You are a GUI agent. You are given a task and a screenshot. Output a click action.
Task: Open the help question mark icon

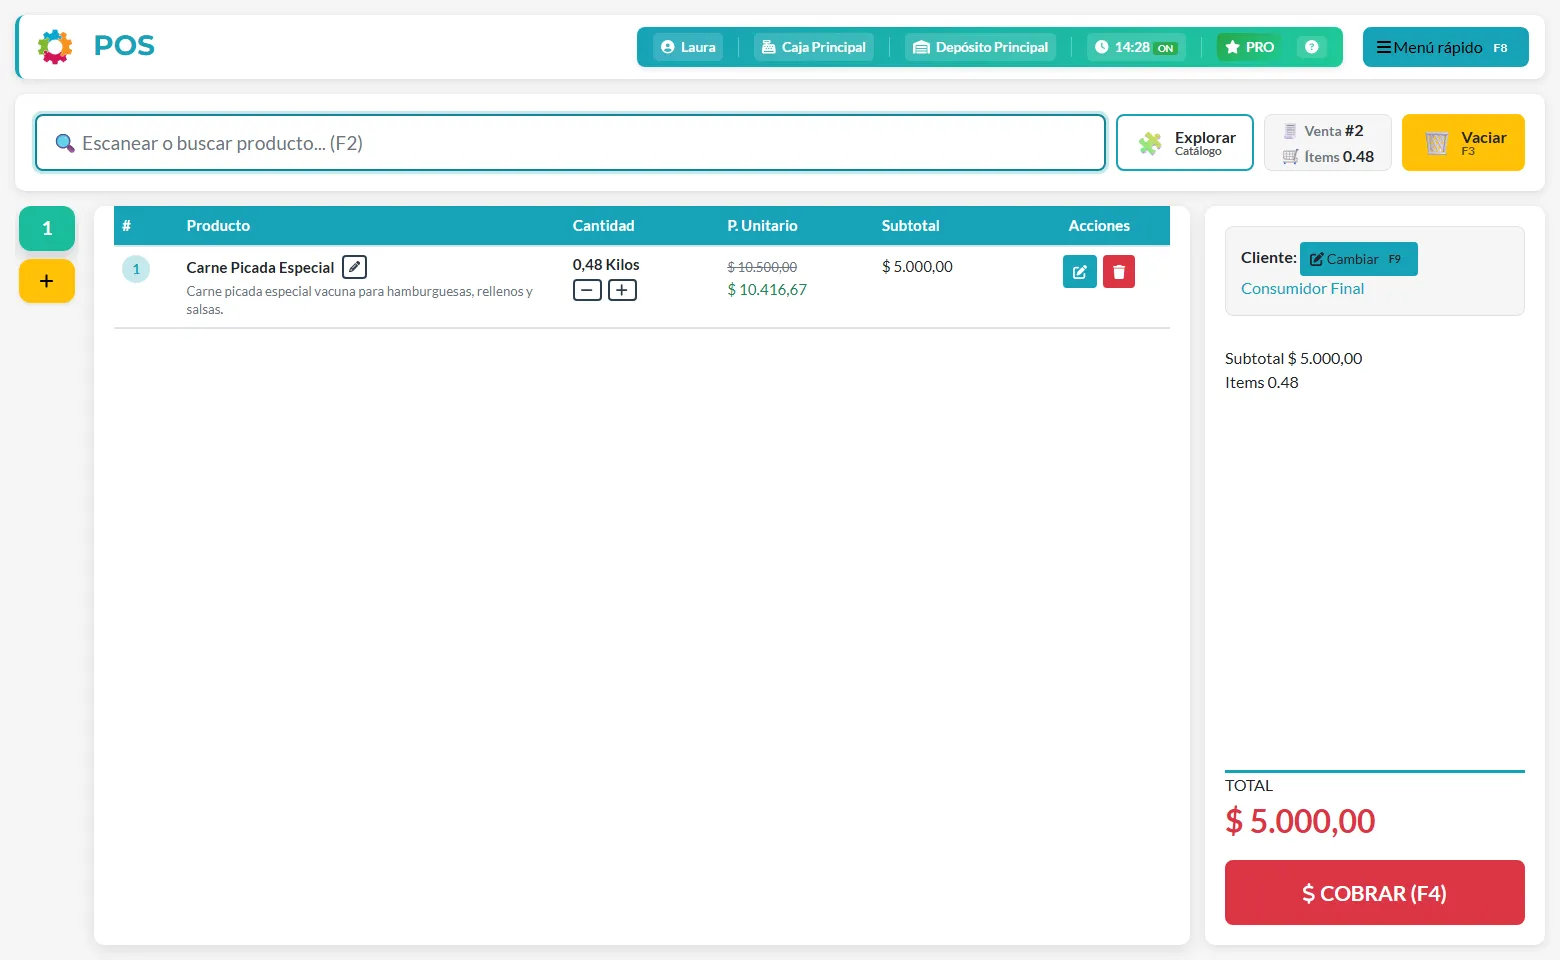(1312, 47)
